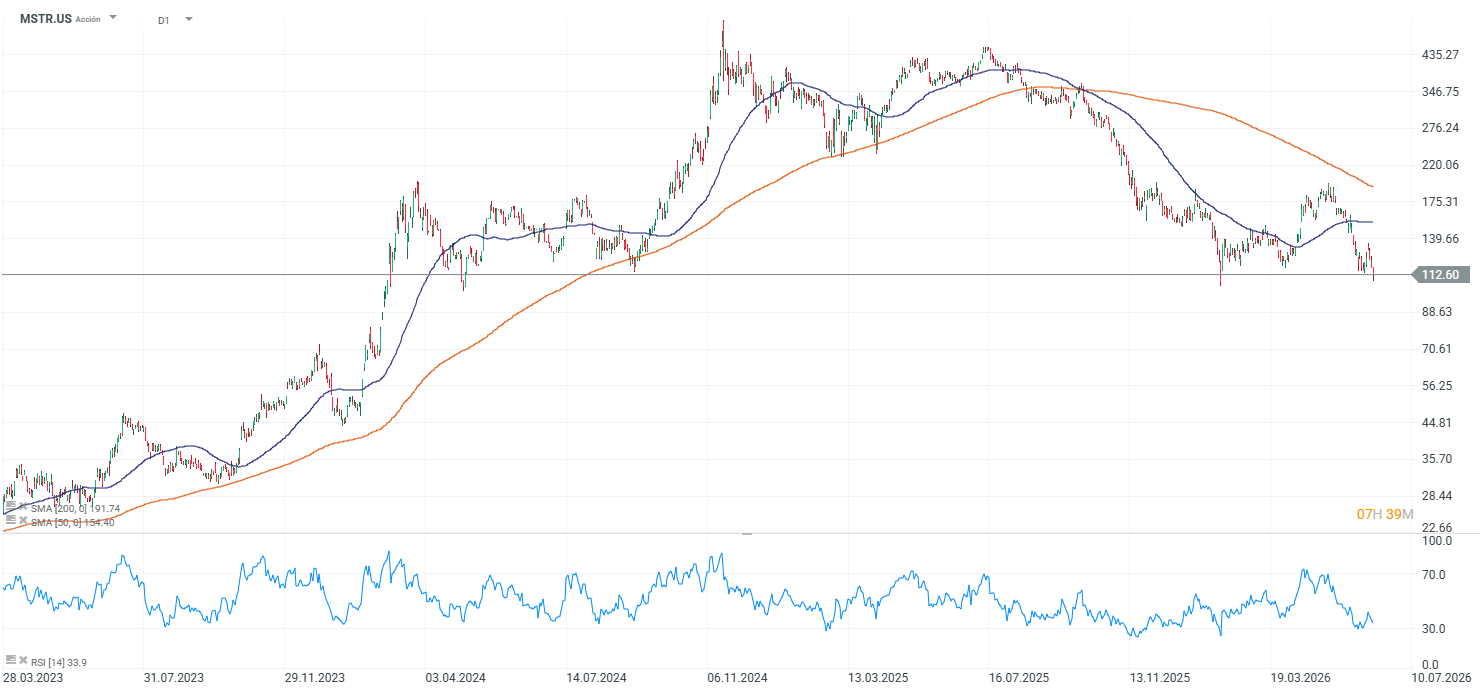Click the 29.11.2023 date label
The image size is (1482, 694).
coord(314,678)
